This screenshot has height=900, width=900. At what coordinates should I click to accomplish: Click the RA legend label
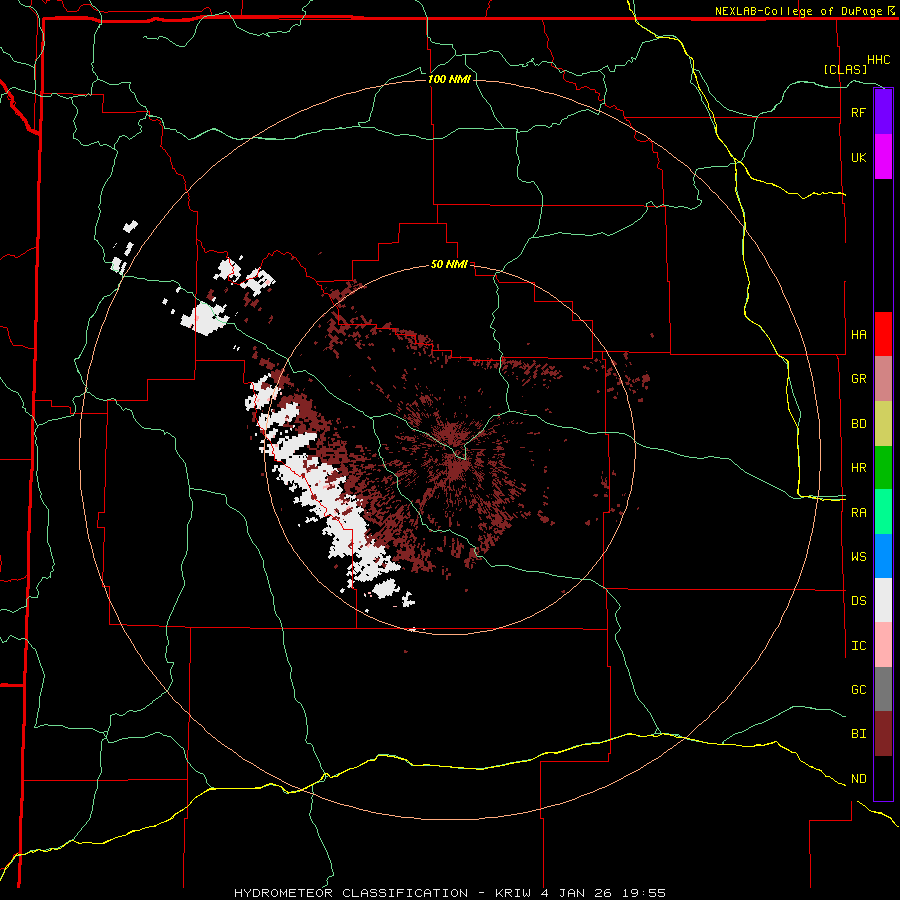(x=858, y=513)
